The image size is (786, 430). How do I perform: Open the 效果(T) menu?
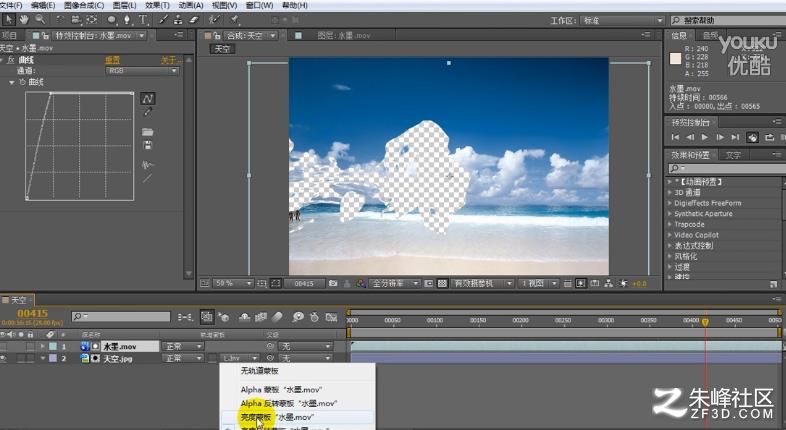(x=157, y=5)
